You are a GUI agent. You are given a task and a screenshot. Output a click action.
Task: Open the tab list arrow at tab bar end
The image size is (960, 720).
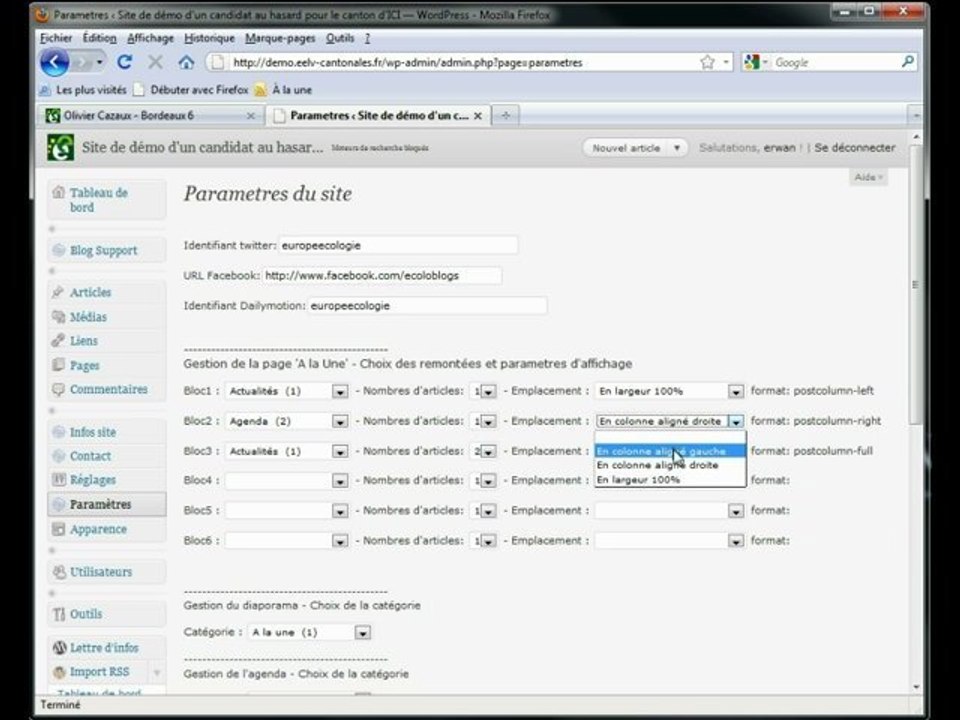click(916, 116)
